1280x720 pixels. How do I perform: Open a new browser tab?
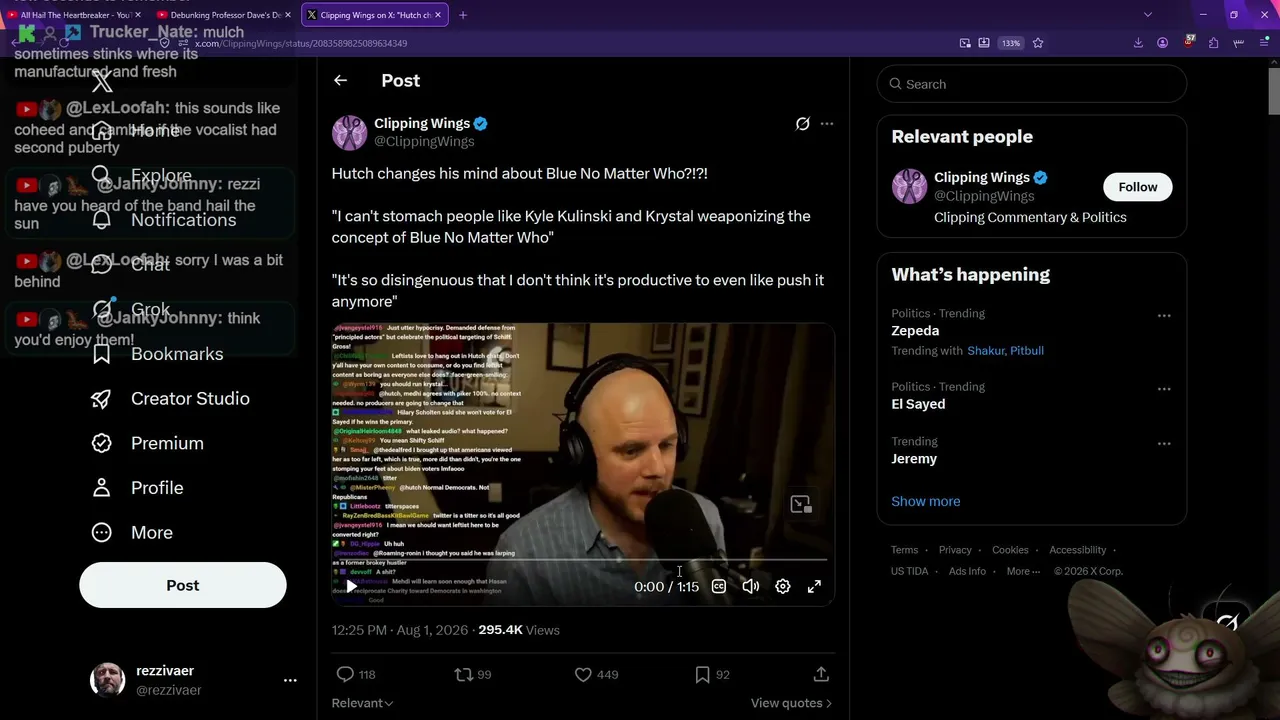click(463, 15)
